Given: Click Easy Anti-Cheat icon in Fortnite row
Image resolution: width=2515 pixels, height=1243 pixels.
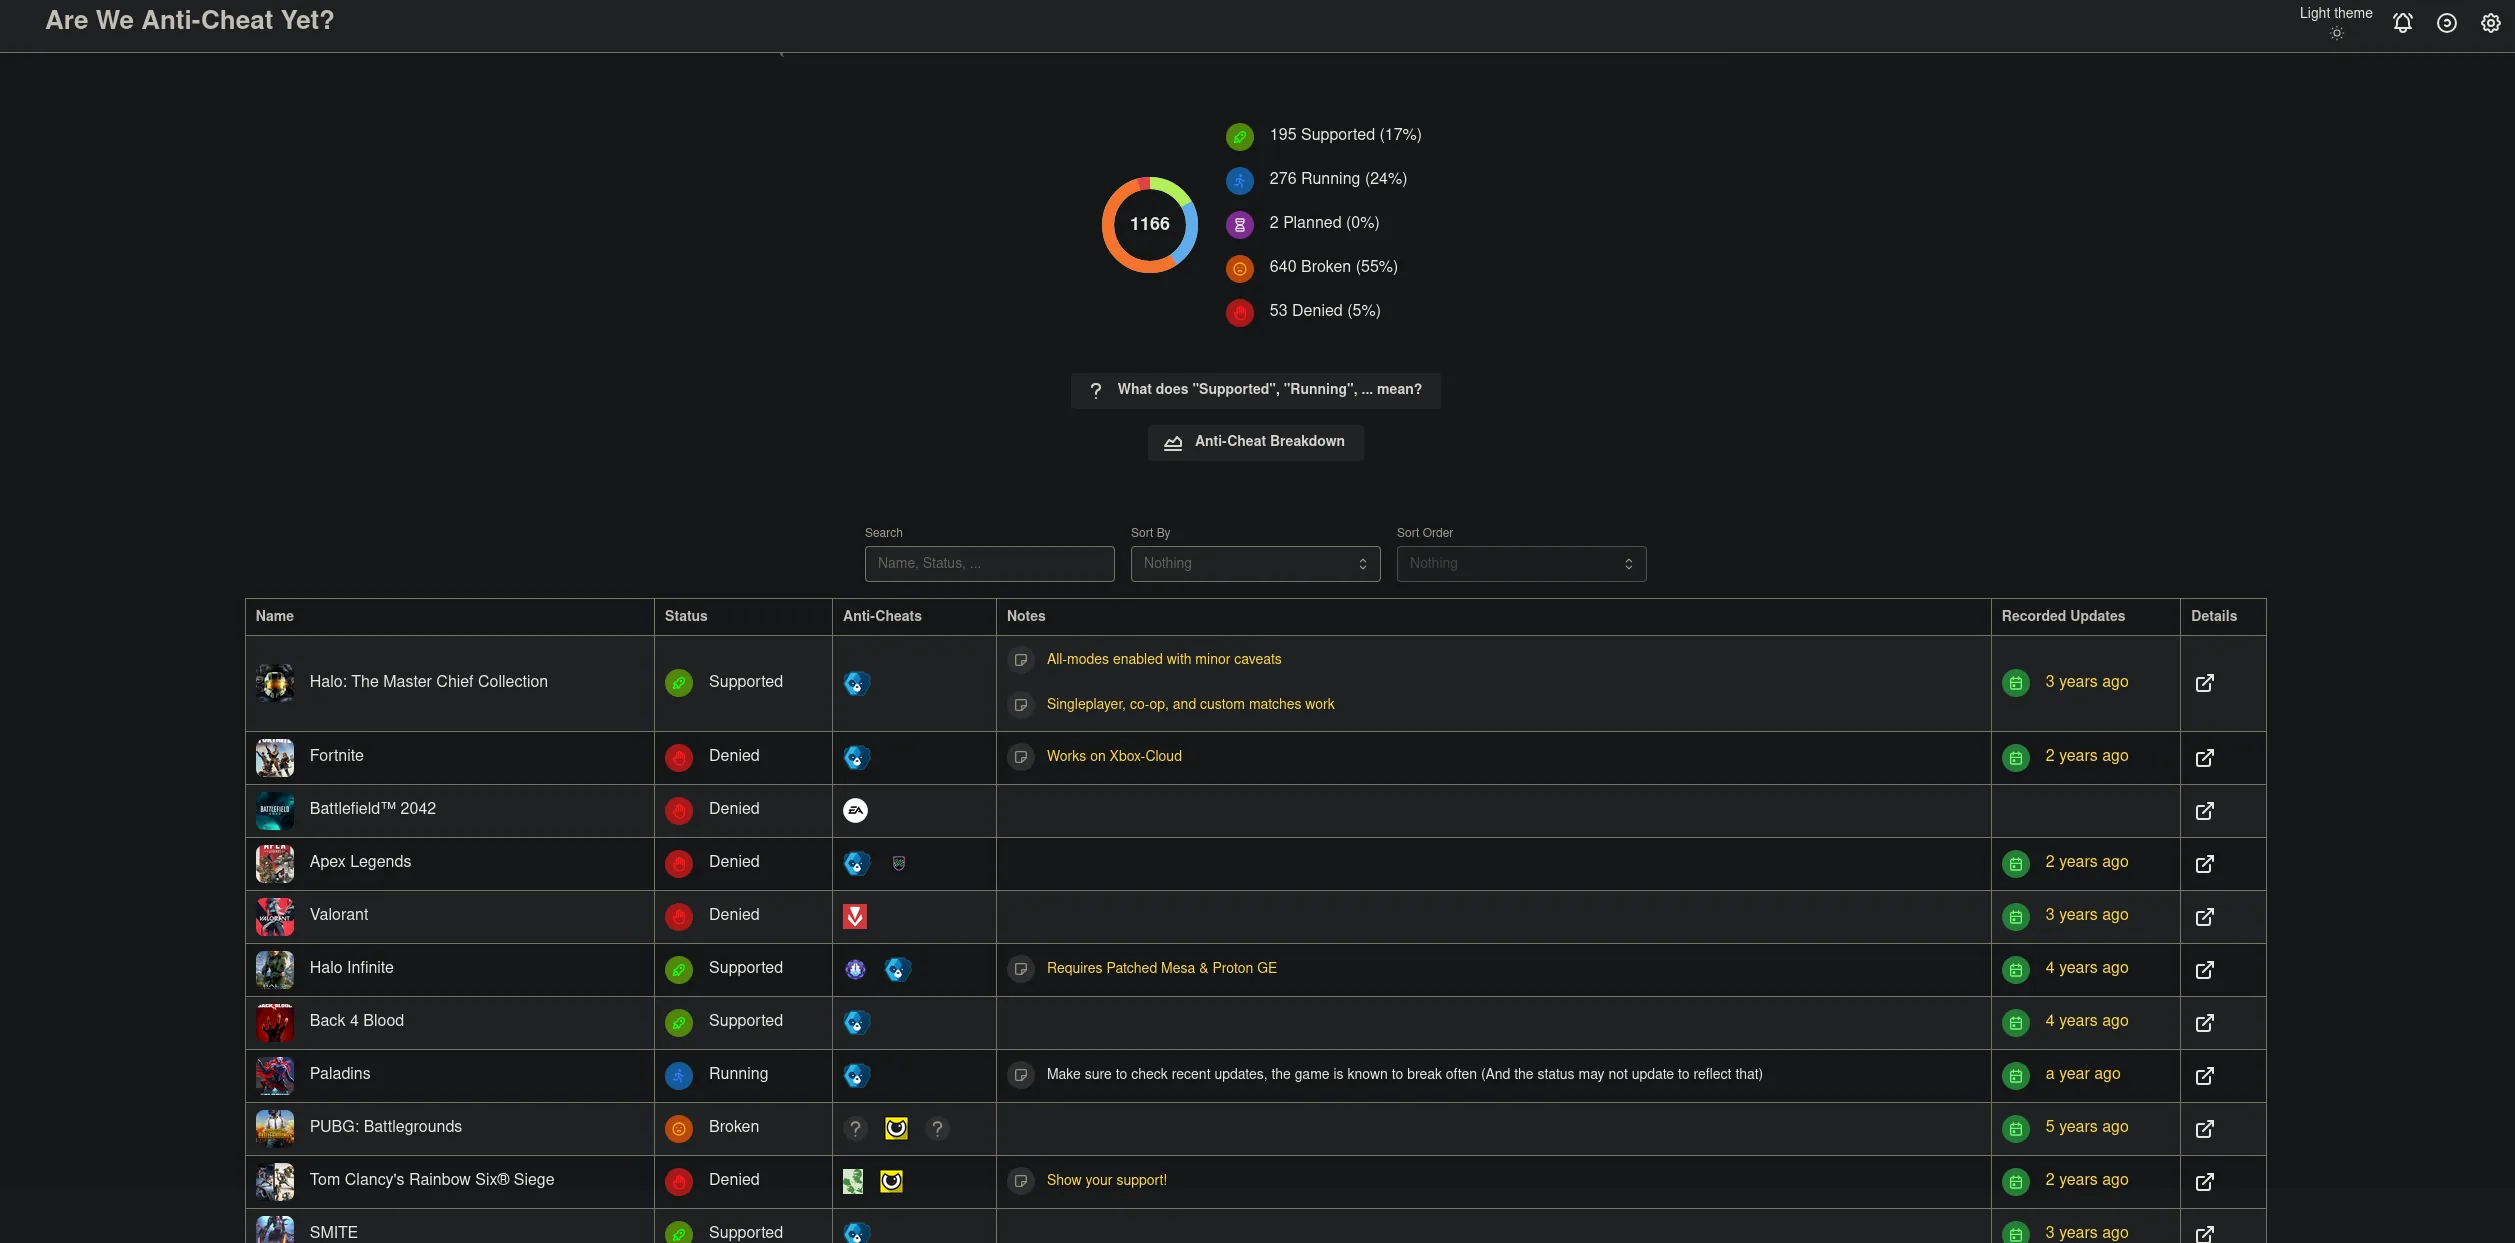Looking at the screenshot, I should point(856,758).
